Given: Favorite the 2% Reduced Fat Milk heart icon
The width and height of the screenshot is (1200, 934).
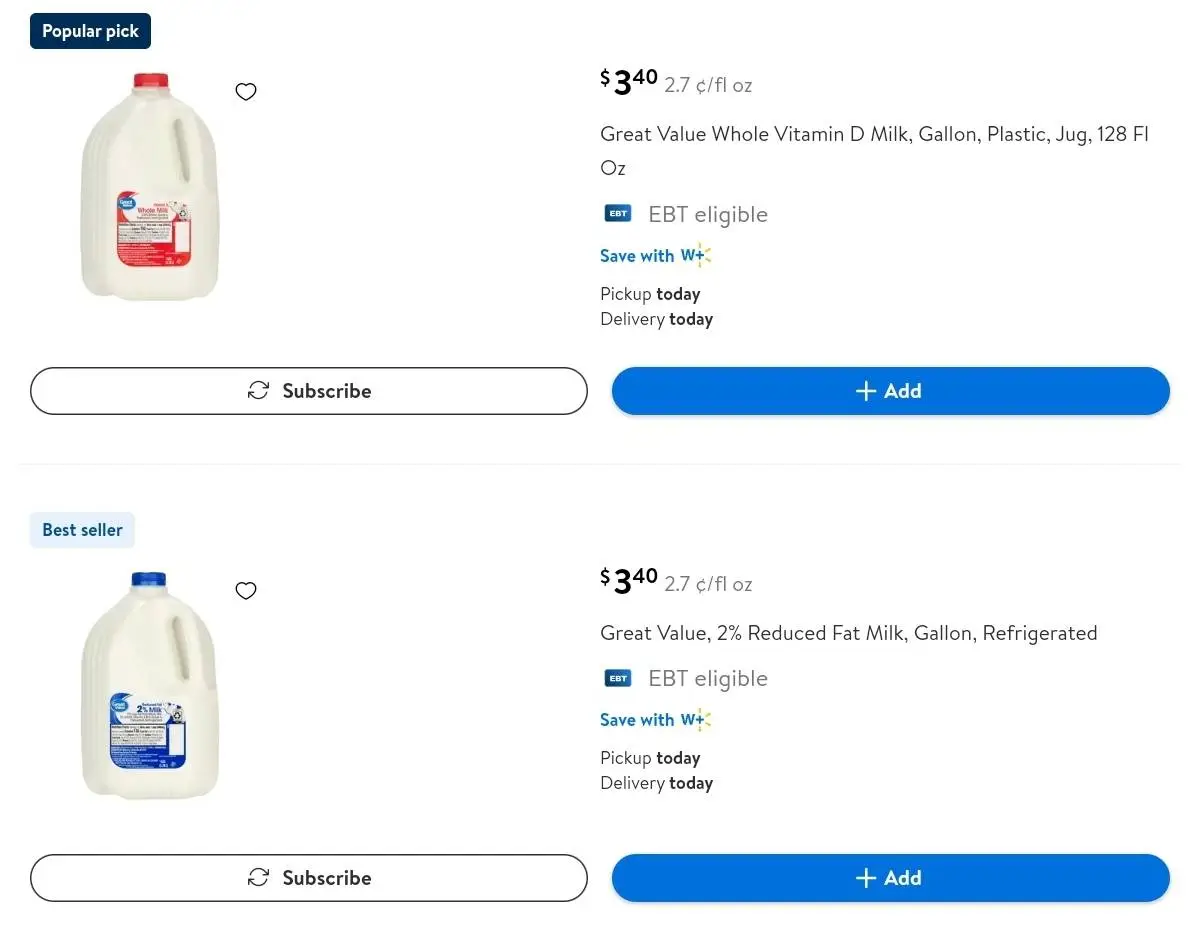Looking at the screenshot, I should tap(246, 591).
